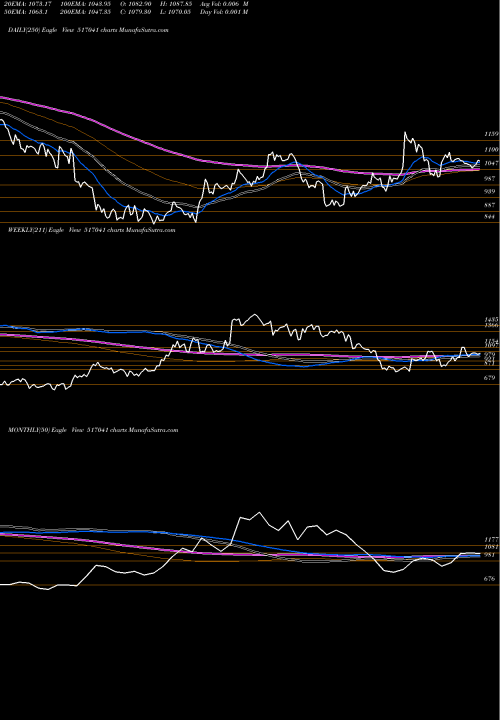The height and width of the screenshot is (720, 500).
Task: Select the low price 'L:' readout
Action: pyautogui.click(x=175, y=12)
